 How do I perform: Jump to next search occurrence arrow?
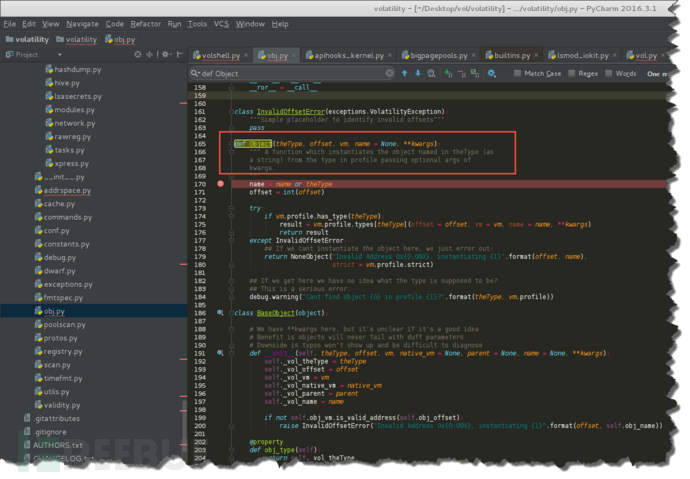coord(418,73)
